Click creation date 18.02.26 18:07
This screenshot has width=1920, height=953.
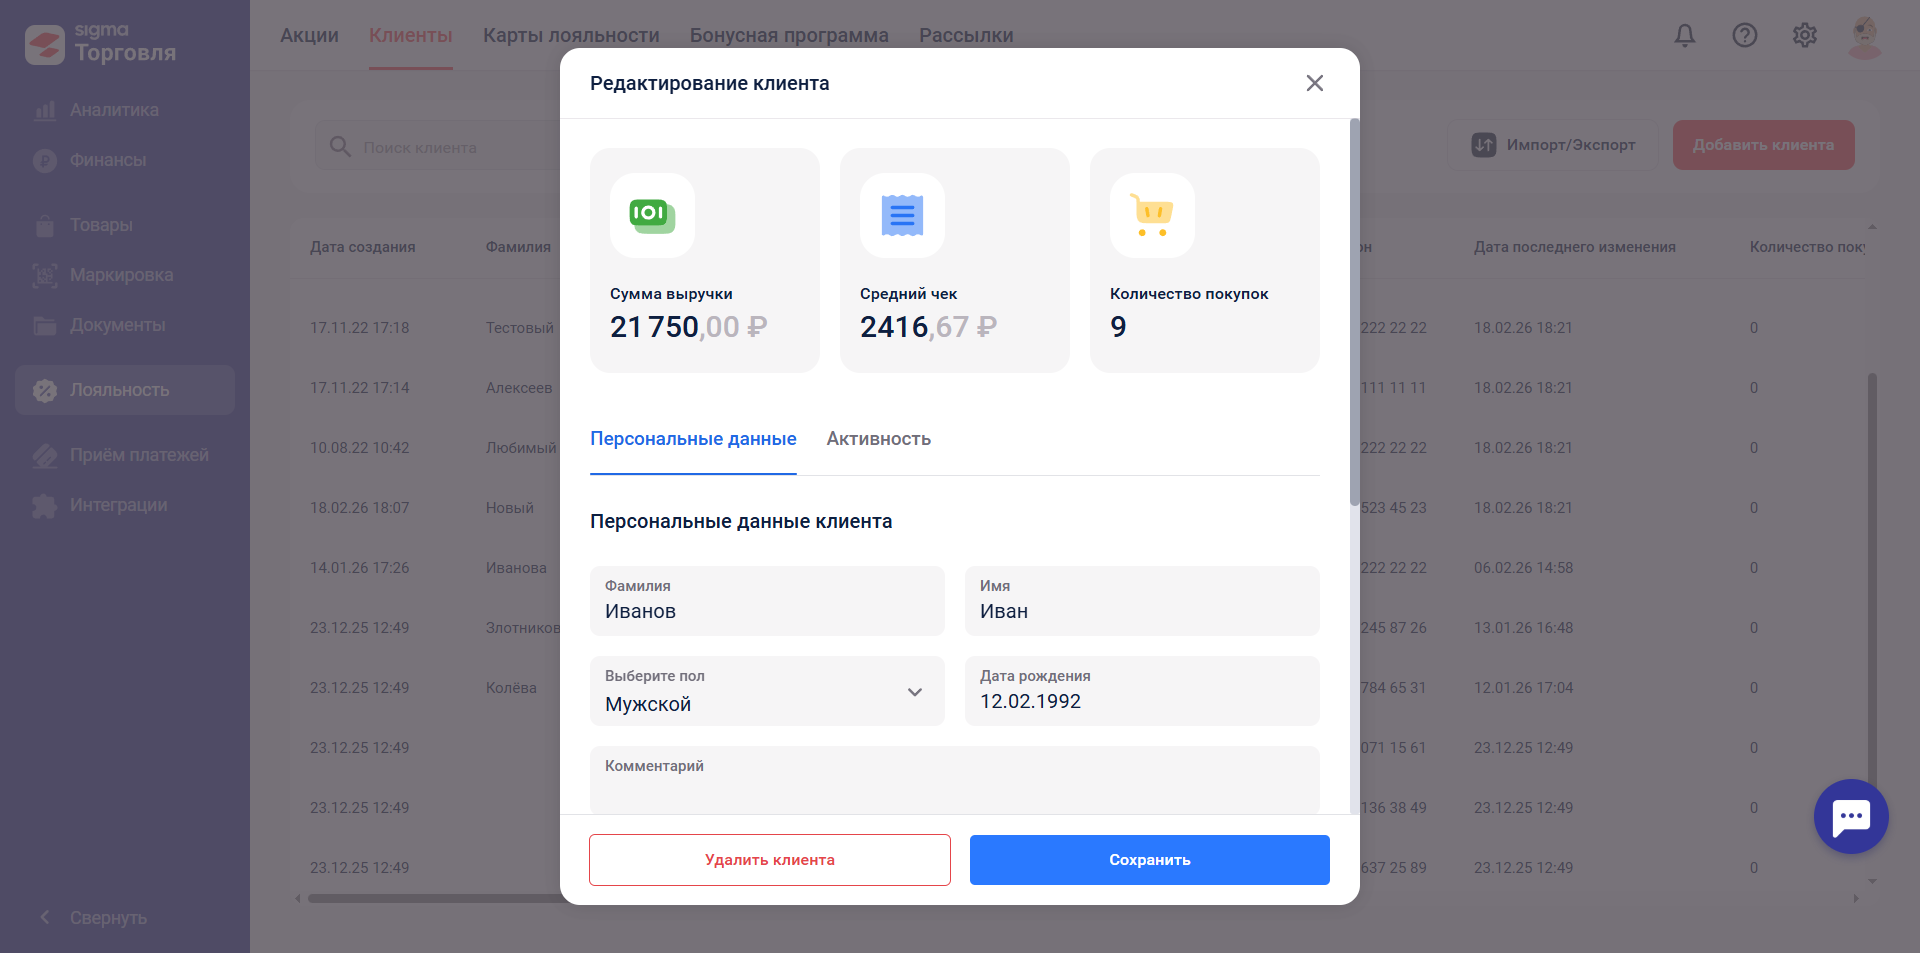(359, 508)
